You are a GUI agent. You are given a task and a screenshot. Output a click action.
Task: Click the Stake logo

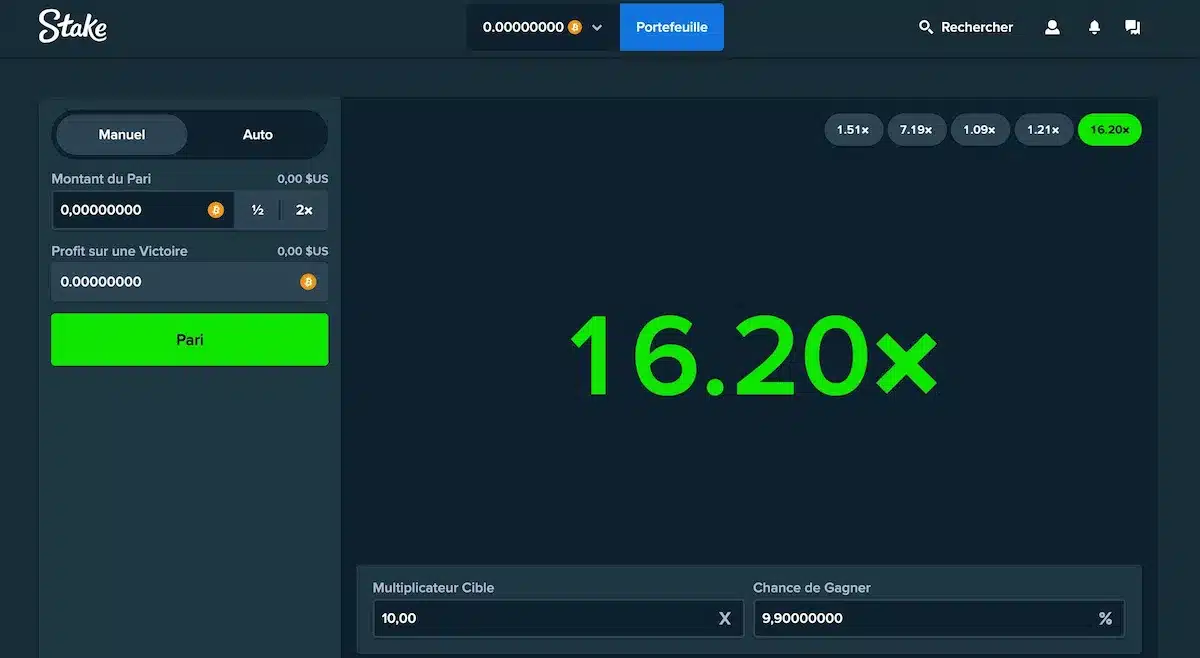point(72,27)
